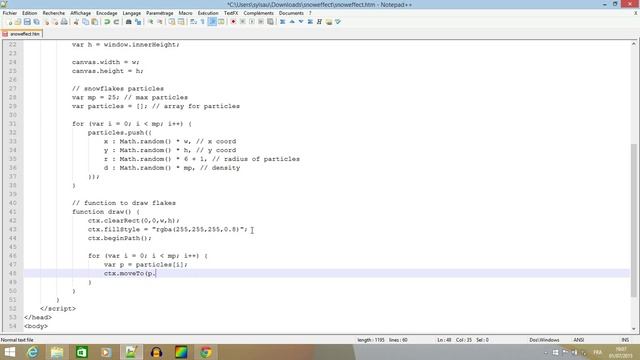
Task: Create a new document from toolbar
Action: click(x=9, y=22)
